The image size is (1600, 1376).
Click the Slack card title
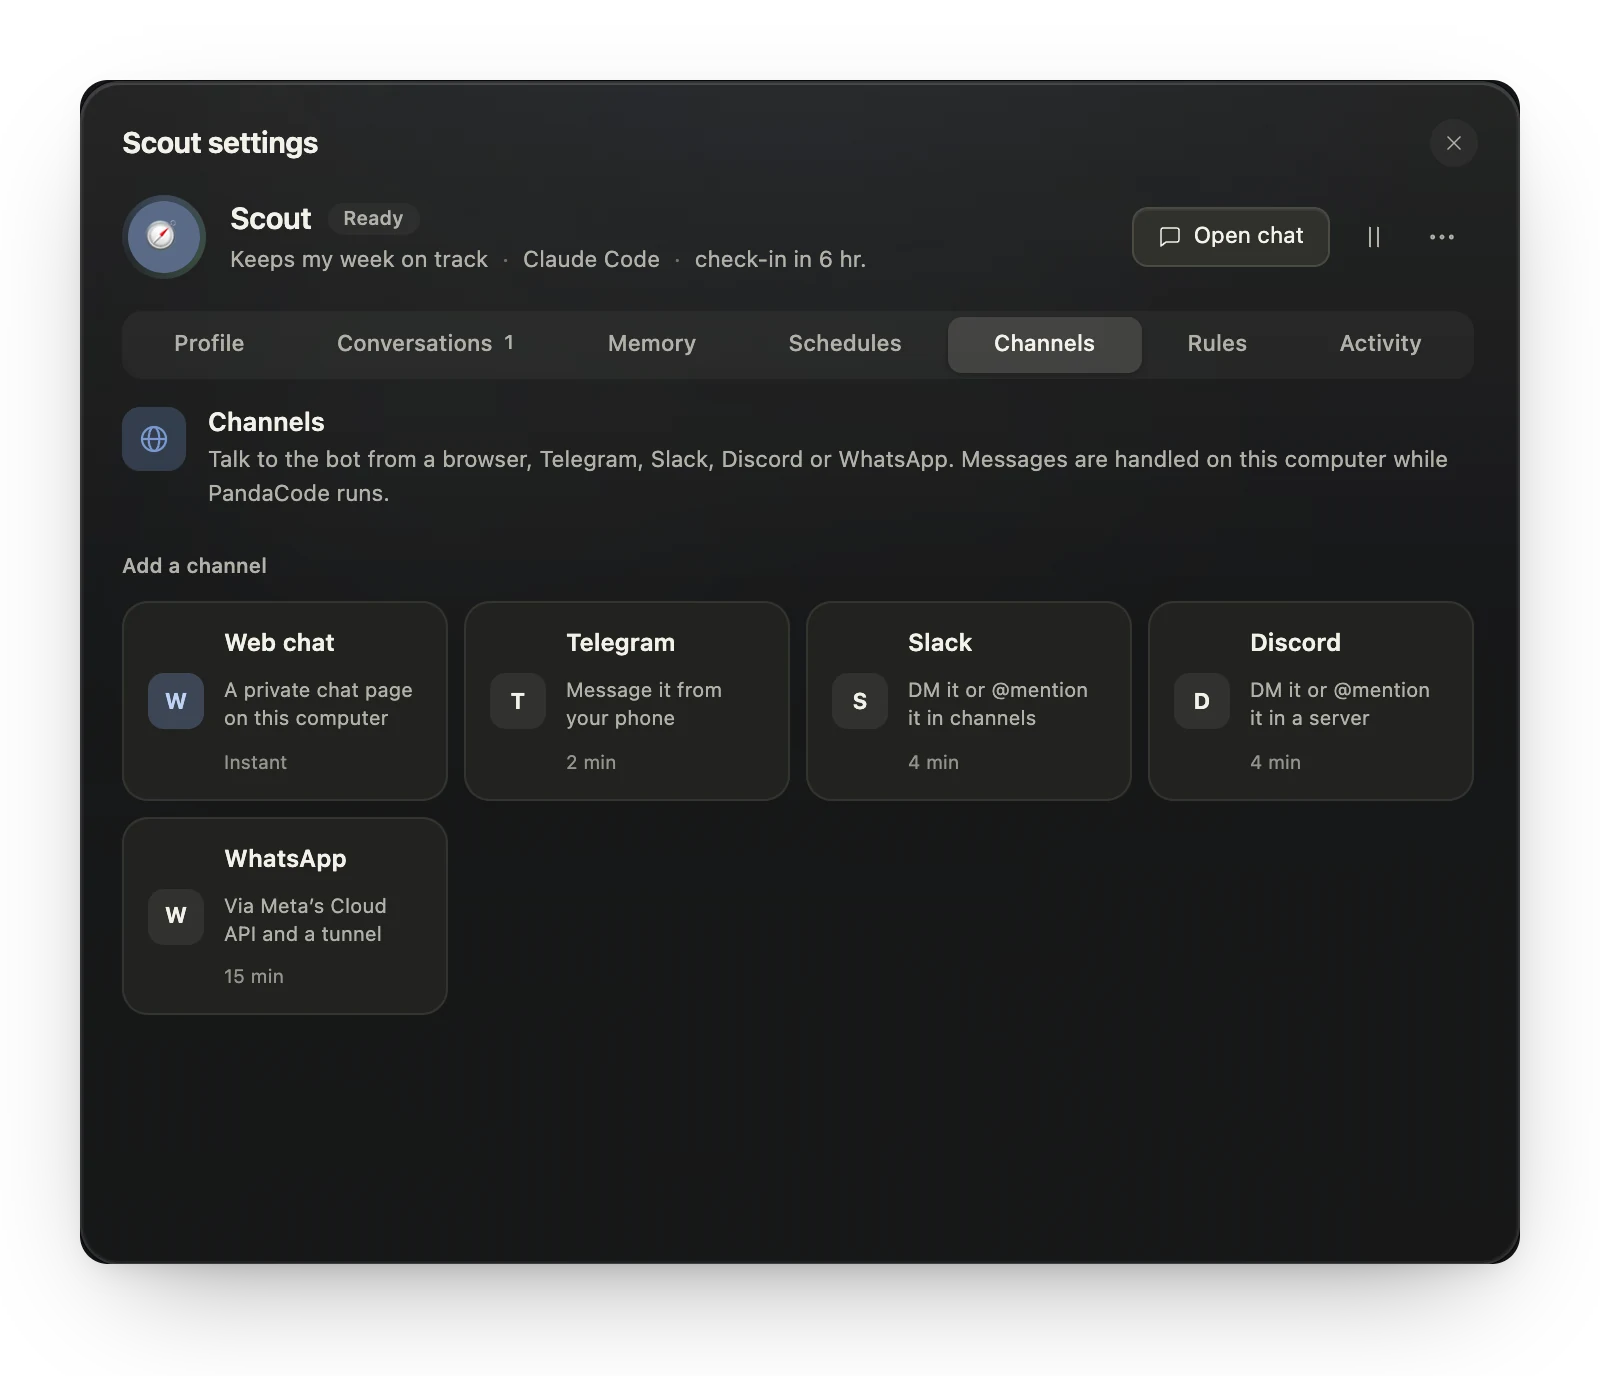pyautogui.click(x=940, y=643)
